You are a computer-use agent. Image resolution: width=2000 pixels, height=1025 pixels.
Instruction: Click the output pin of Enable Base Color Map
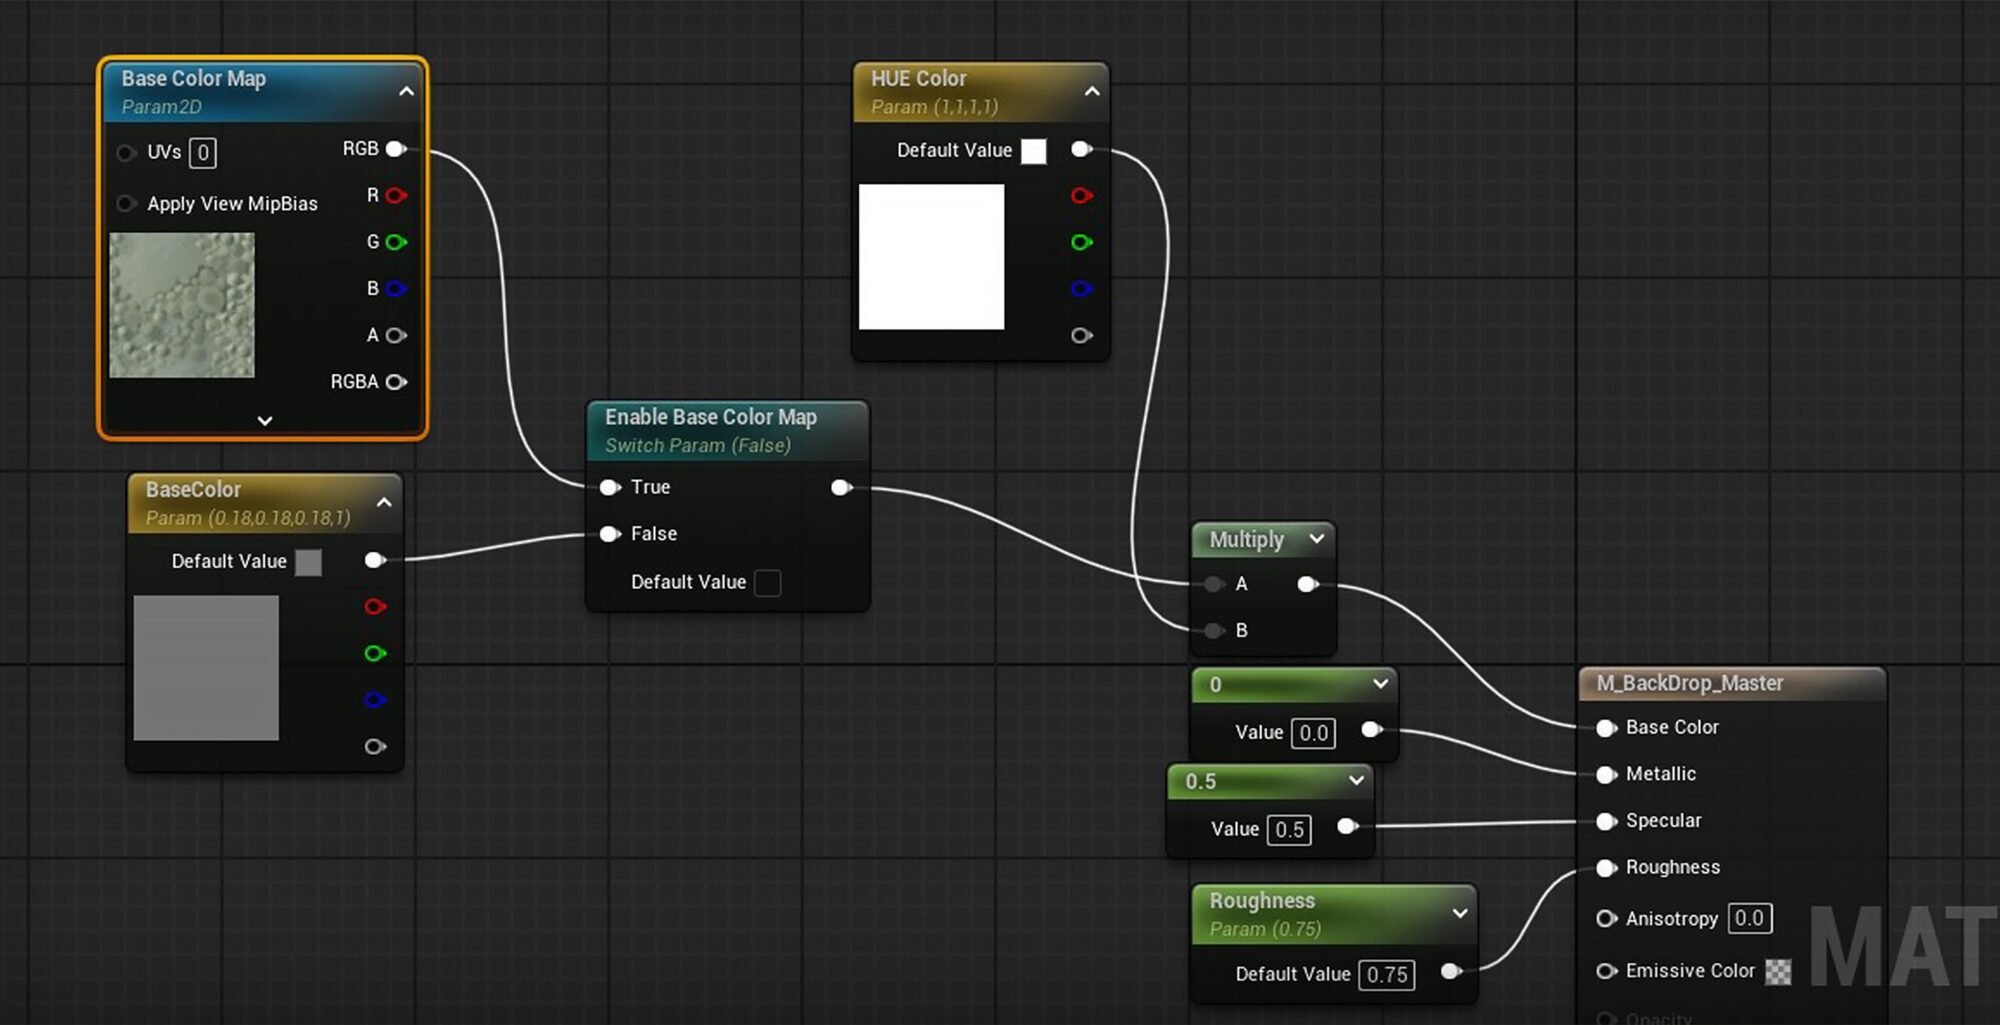(x=841, y=487)
